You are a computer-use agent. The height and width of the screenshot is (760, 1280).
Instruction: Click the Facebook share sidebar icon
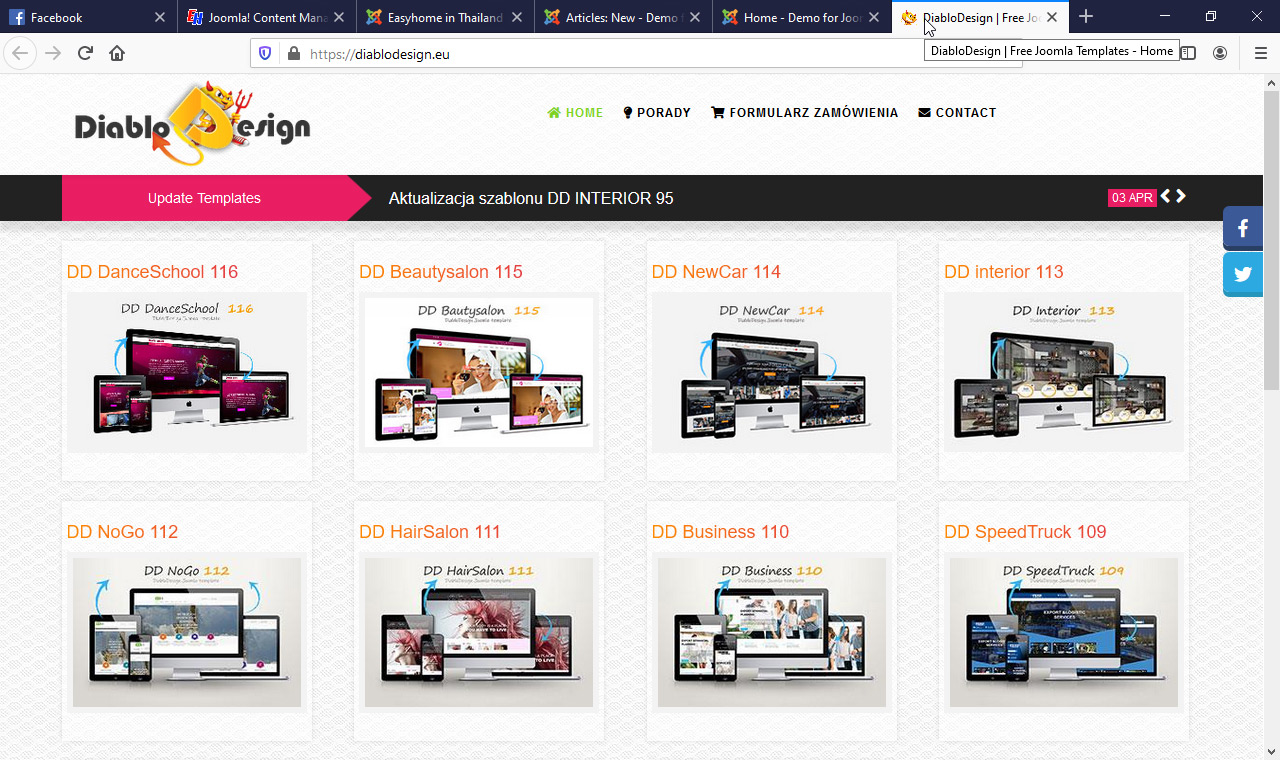(x=1243, y=228)
